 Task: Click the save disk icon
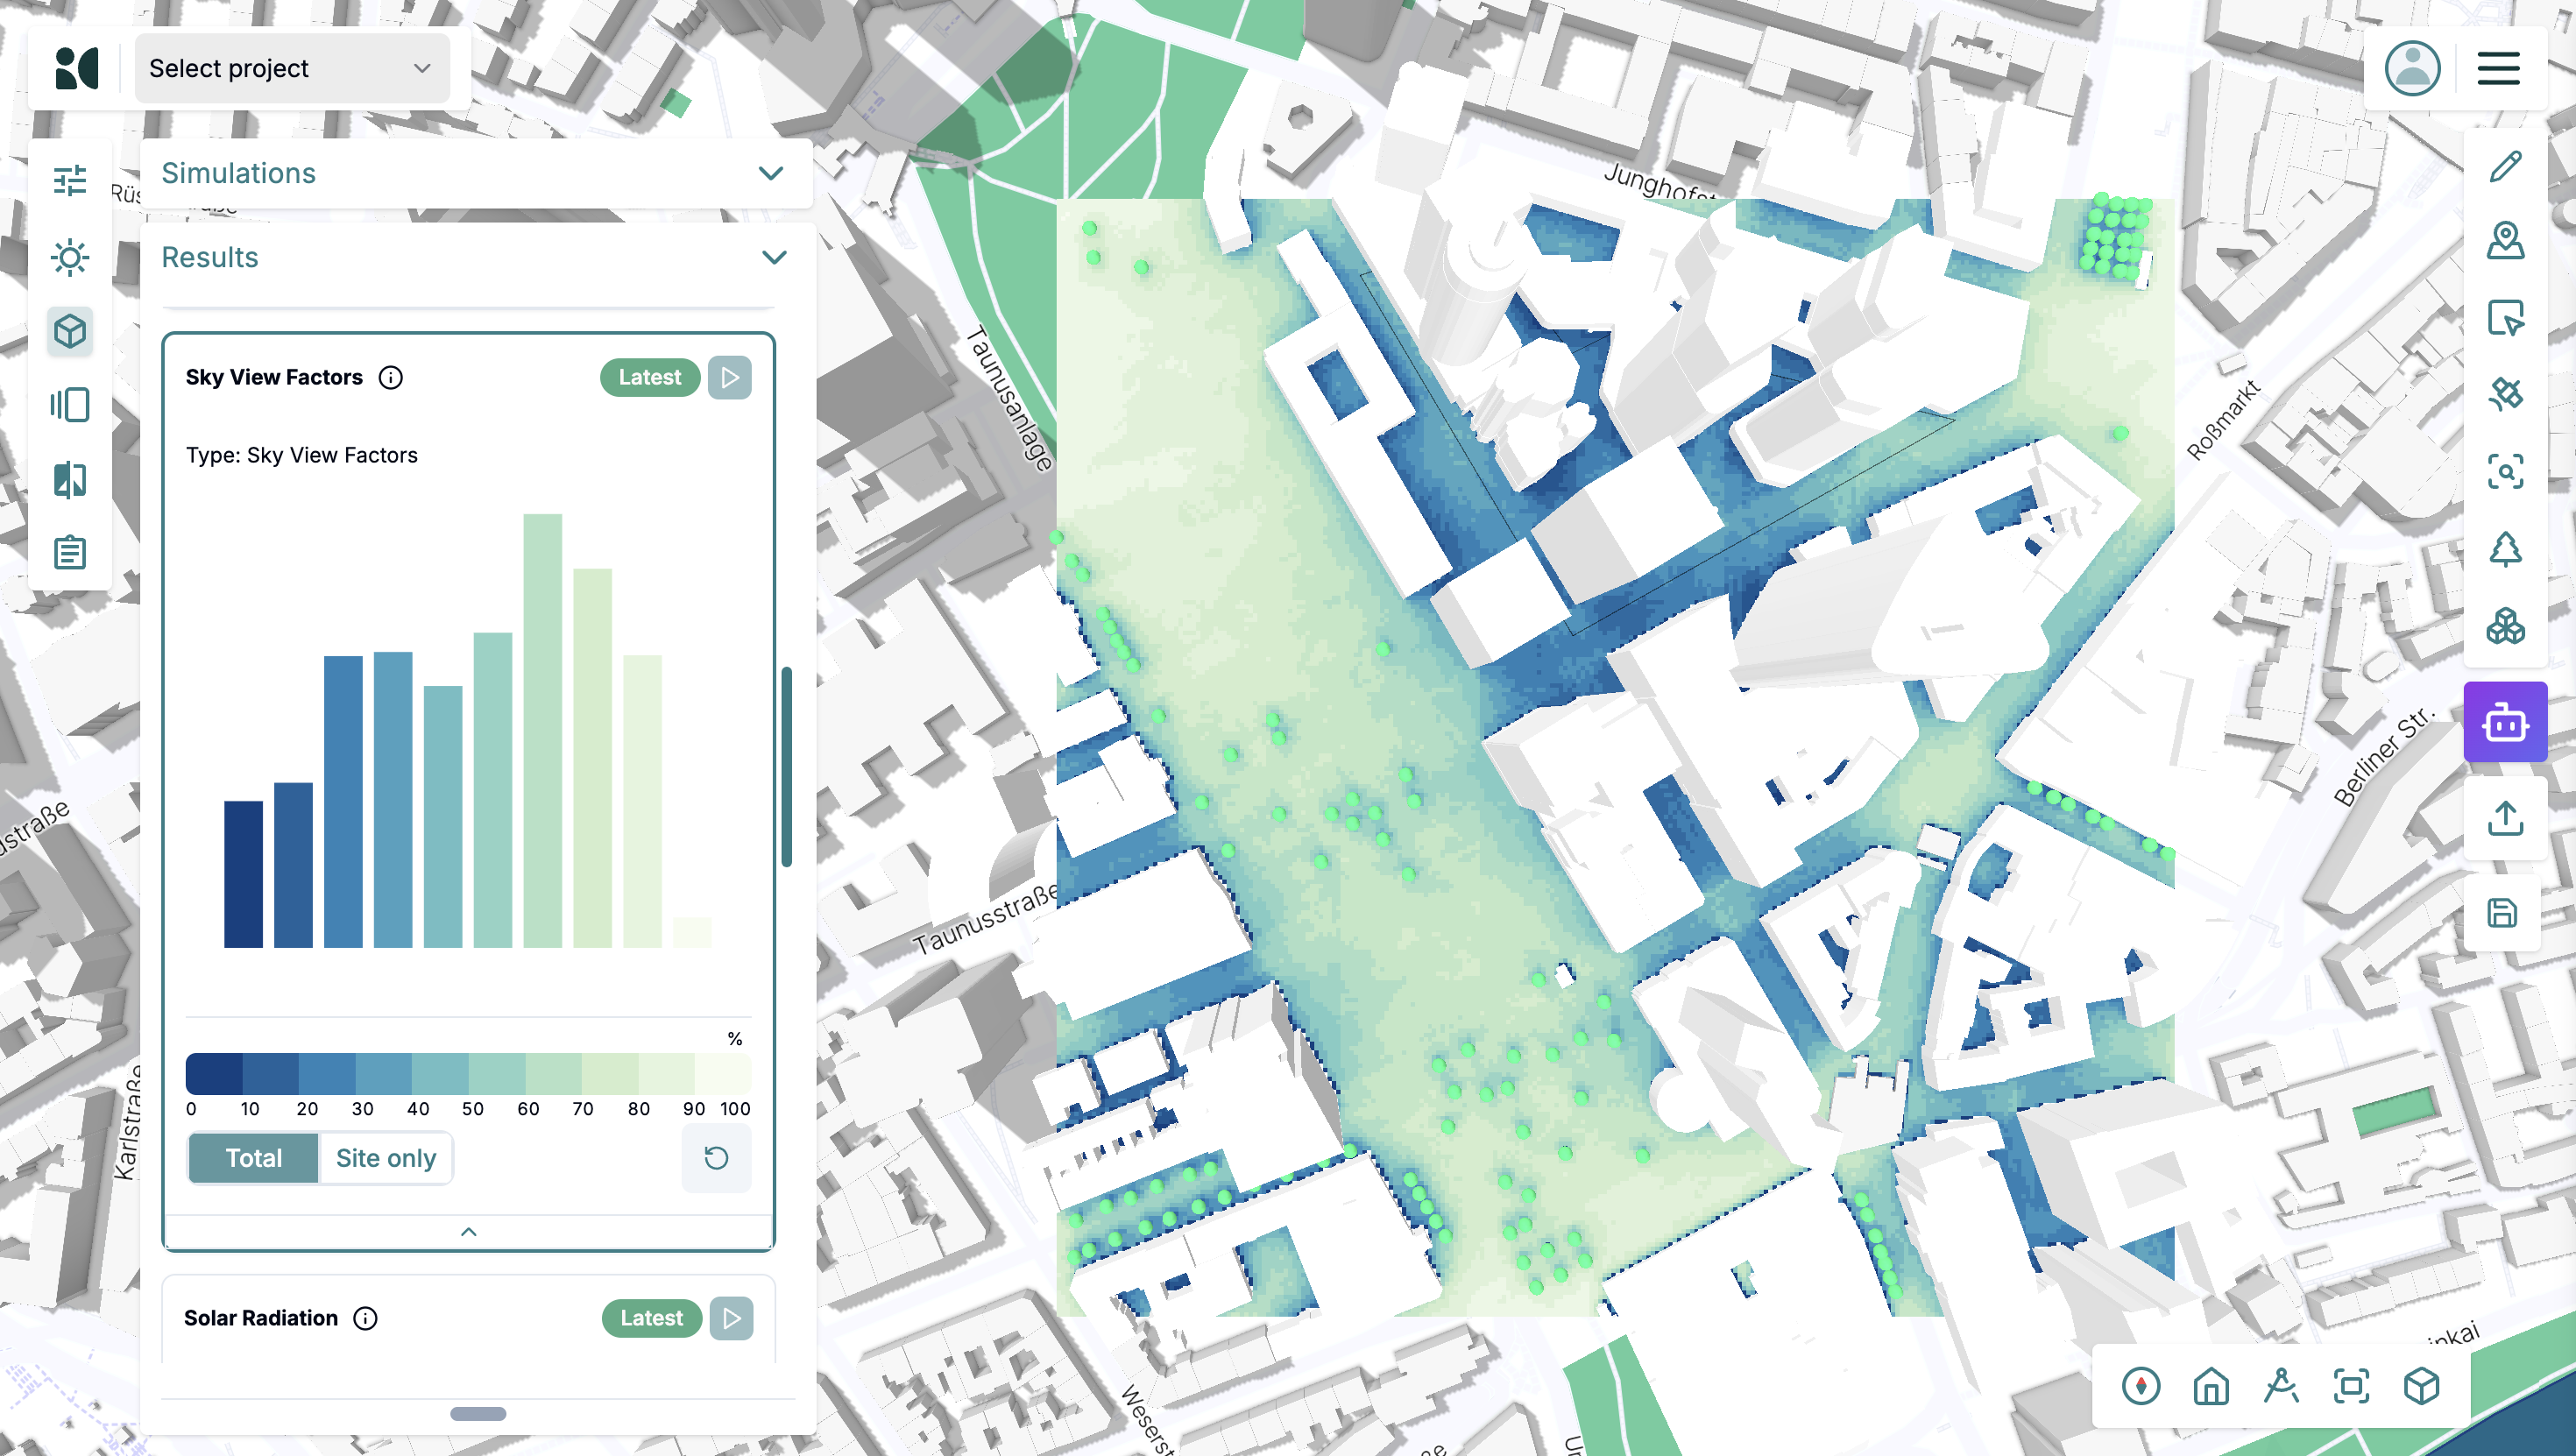pyautogui.click(x=2503, y=913)
